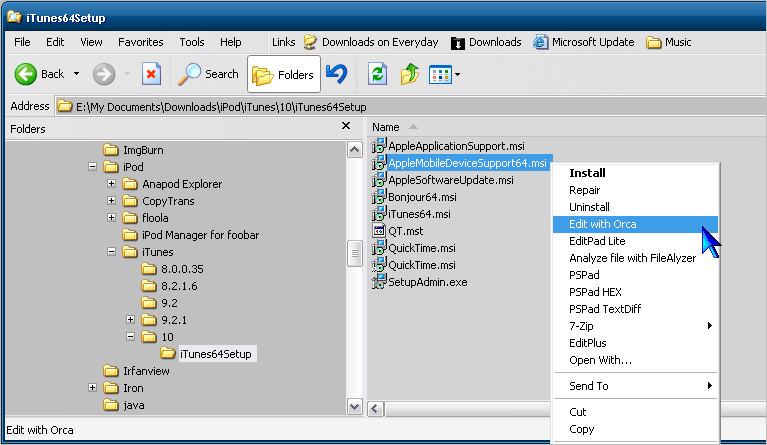
Task: Click the Search magnifier toolbar button
Action: [208, 74]
